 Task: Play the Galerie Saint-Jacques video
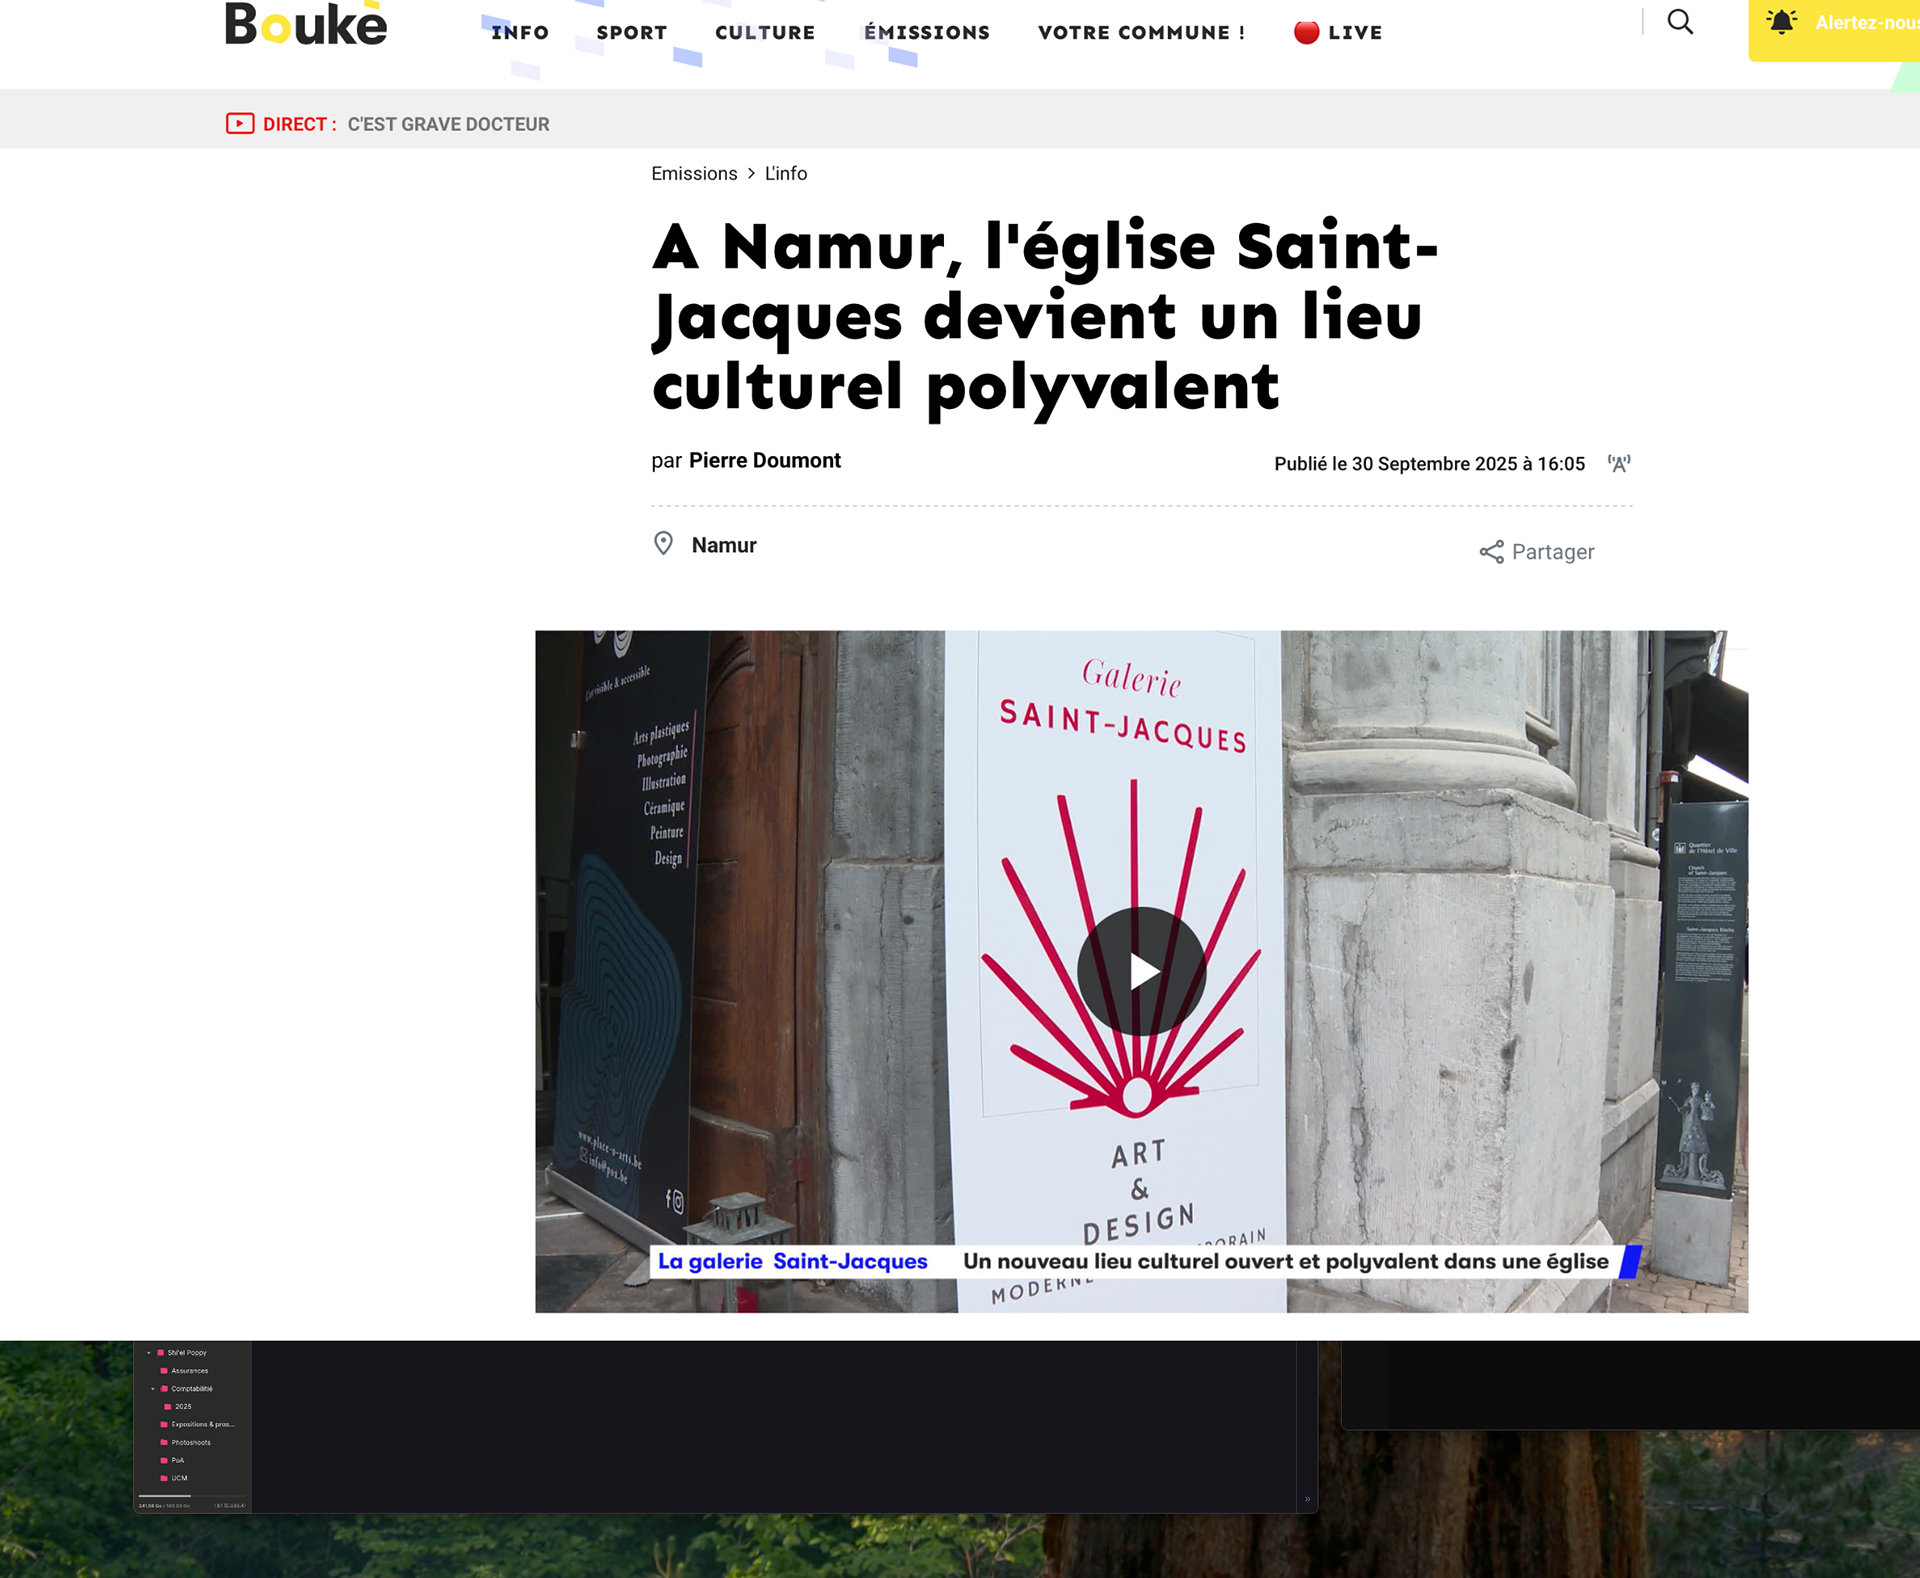pyautogui.click(x=1141, y=971)
